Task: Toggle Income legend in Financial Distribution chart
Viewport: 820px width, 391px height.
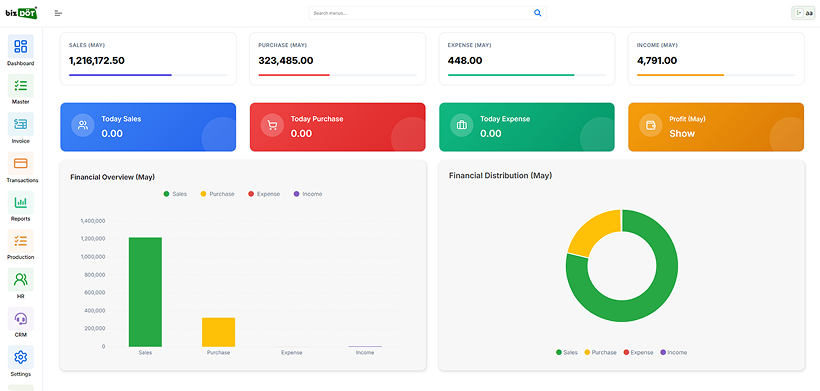Action: coord(674,352)
